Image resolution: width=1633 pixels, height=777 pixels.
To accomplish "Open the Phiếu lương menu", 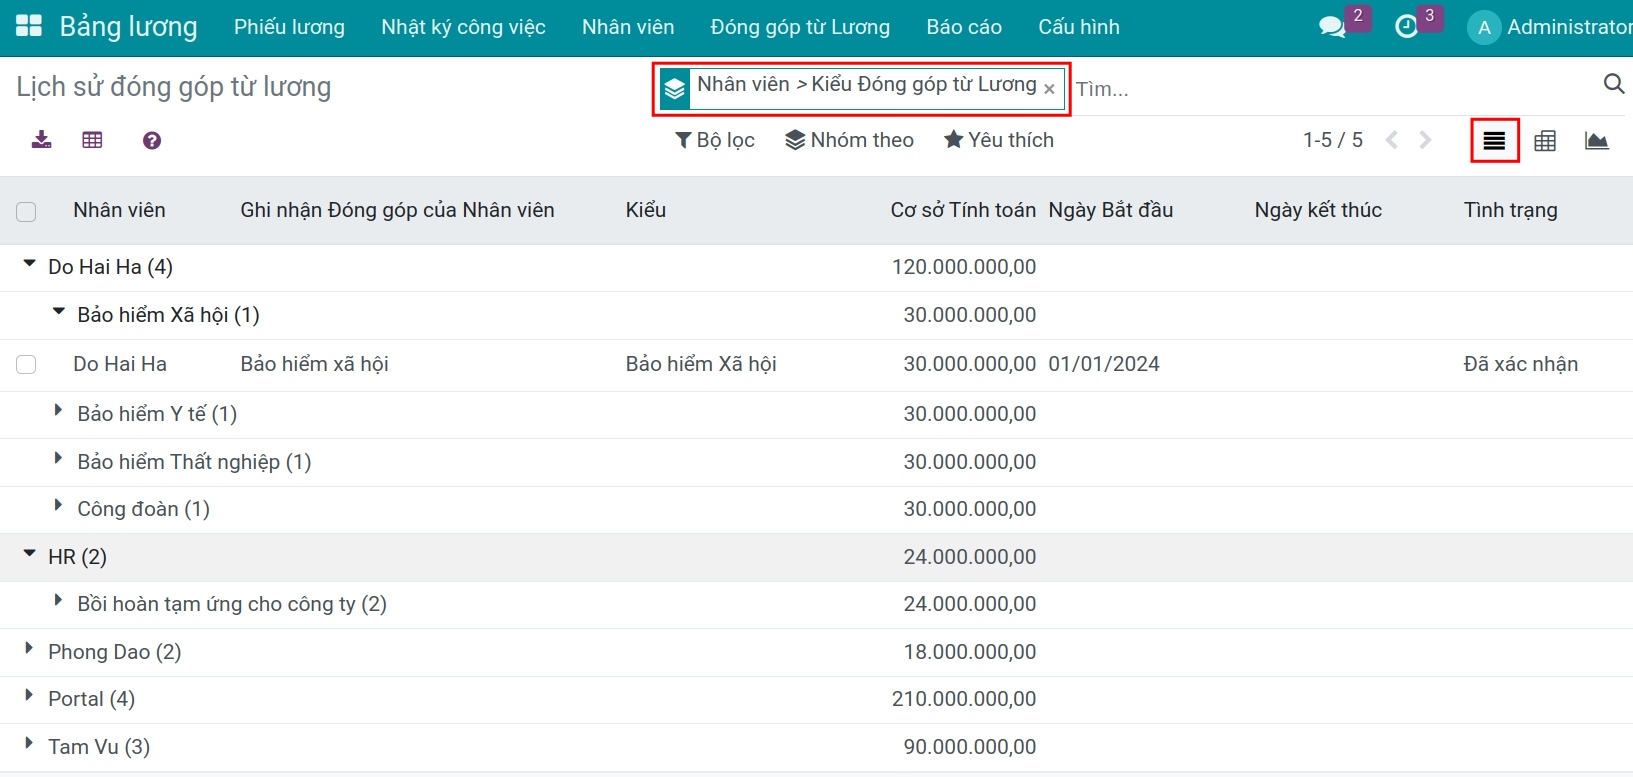I will point(289,27).
